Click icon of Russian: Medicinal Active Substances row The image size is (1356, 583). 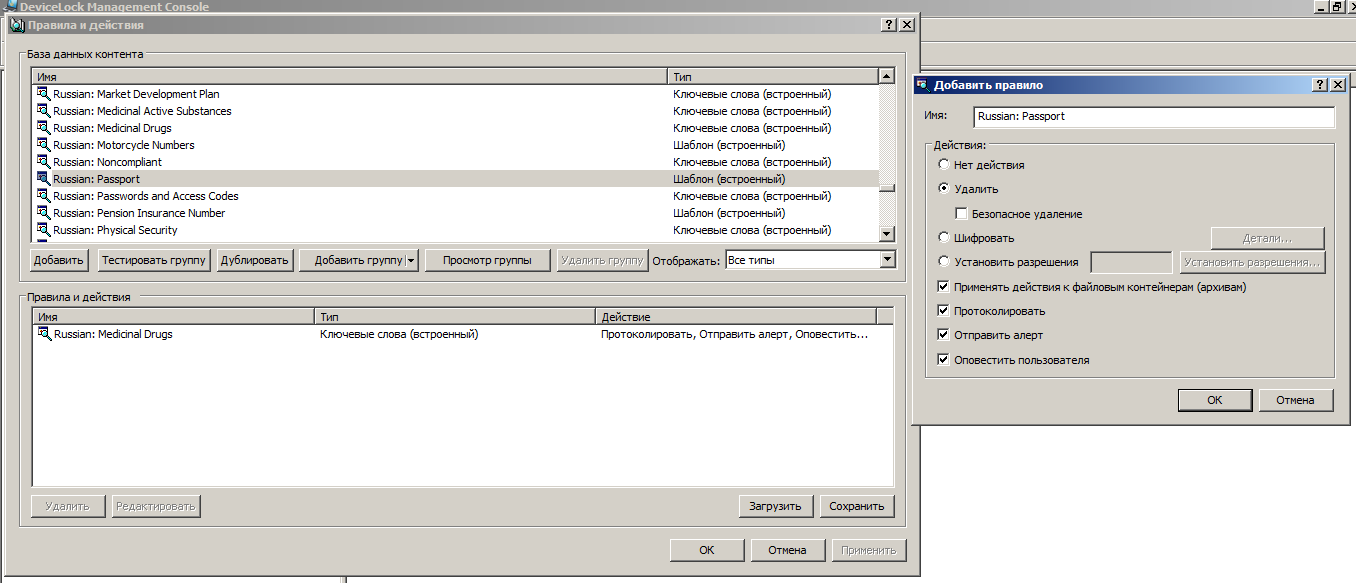pyautogui.click(x=43, y=111)
